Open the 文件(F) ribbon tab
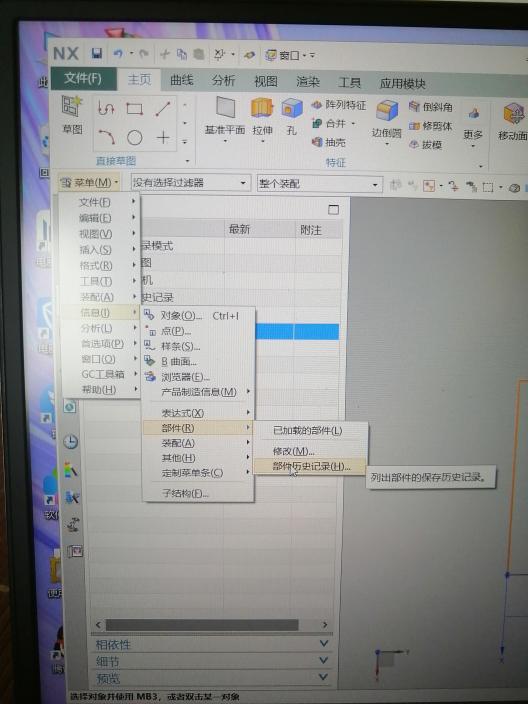Screen dimensions: 528x704 click(x=83, y=79)
